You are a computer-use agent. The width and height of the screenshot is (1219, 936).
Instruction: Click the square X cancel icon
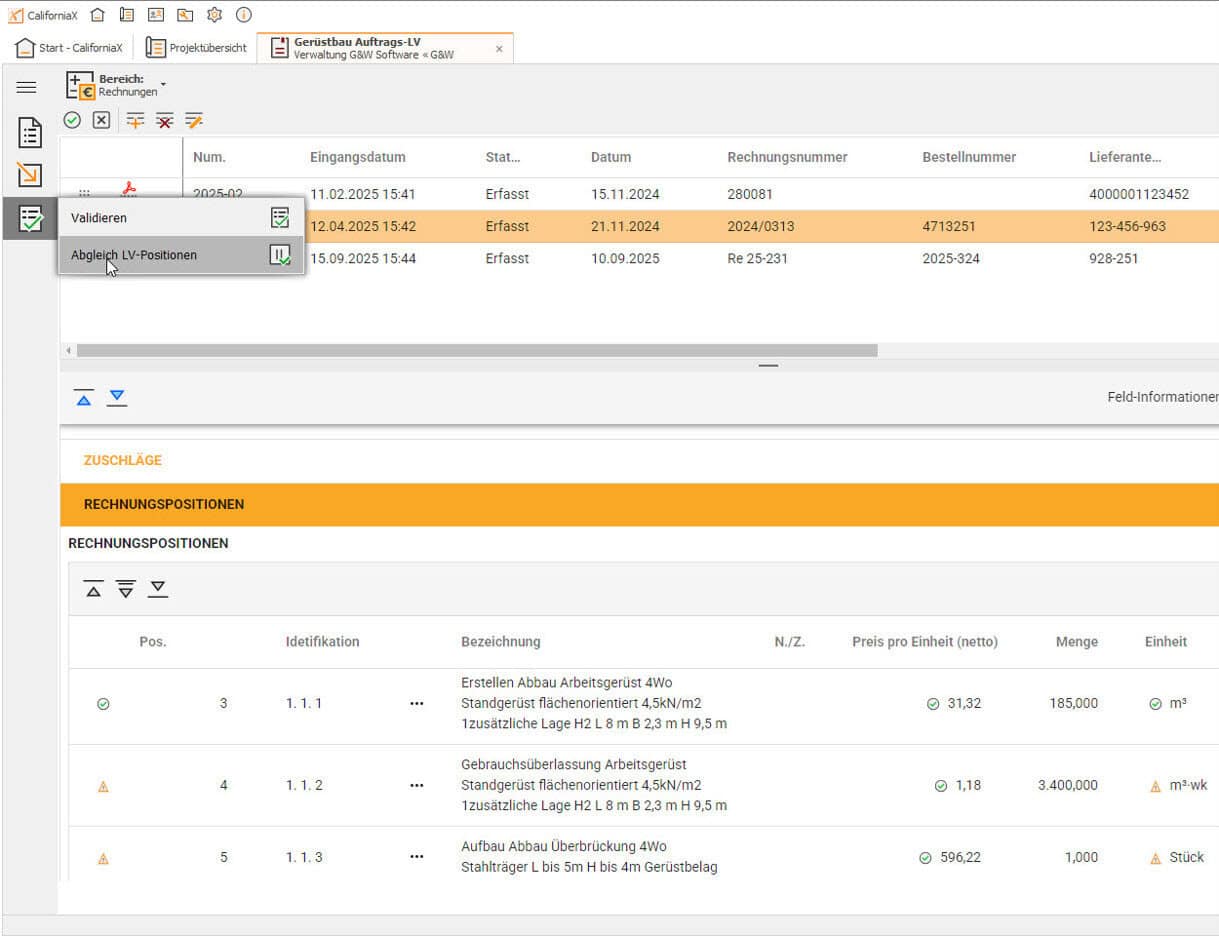(x=101, y=120)
